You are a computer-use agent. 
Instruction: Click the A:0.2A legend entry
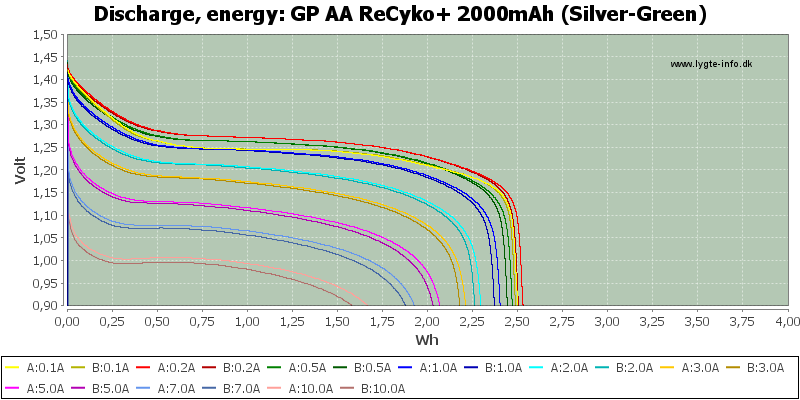point(166,367)
